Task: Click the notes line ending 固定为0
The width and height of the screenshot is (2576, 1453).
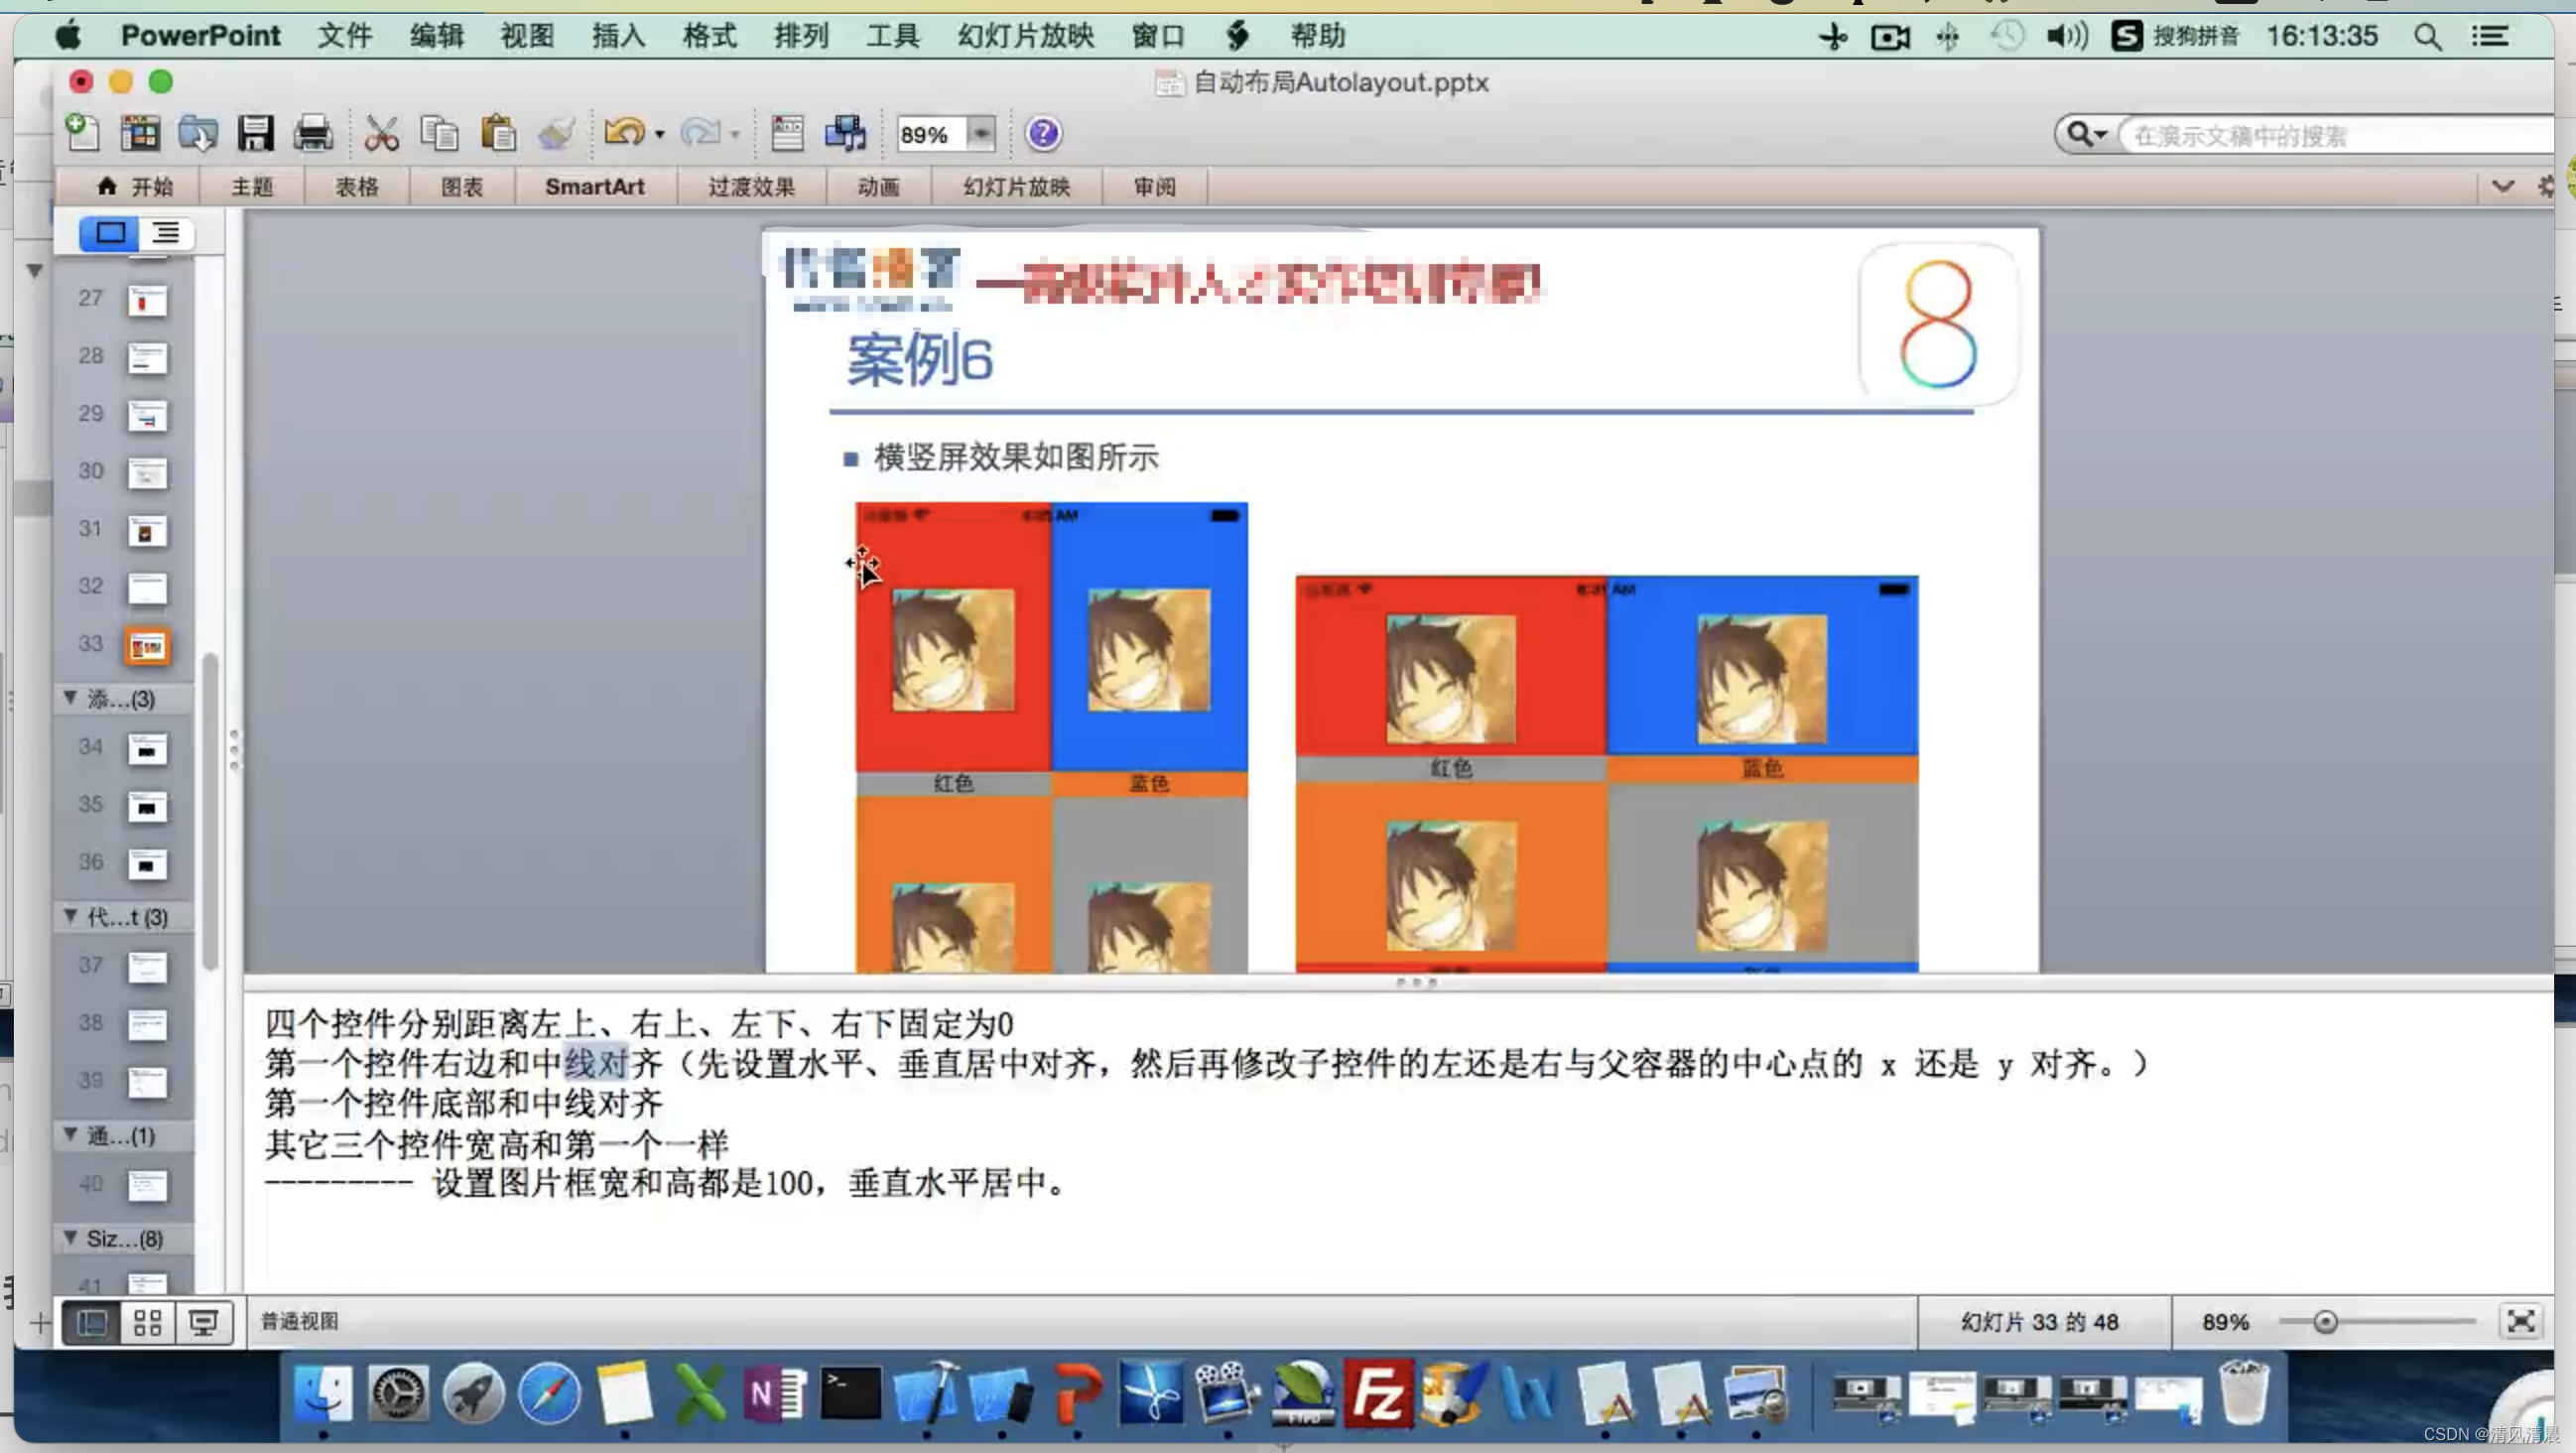Action: coord(639,1024)
